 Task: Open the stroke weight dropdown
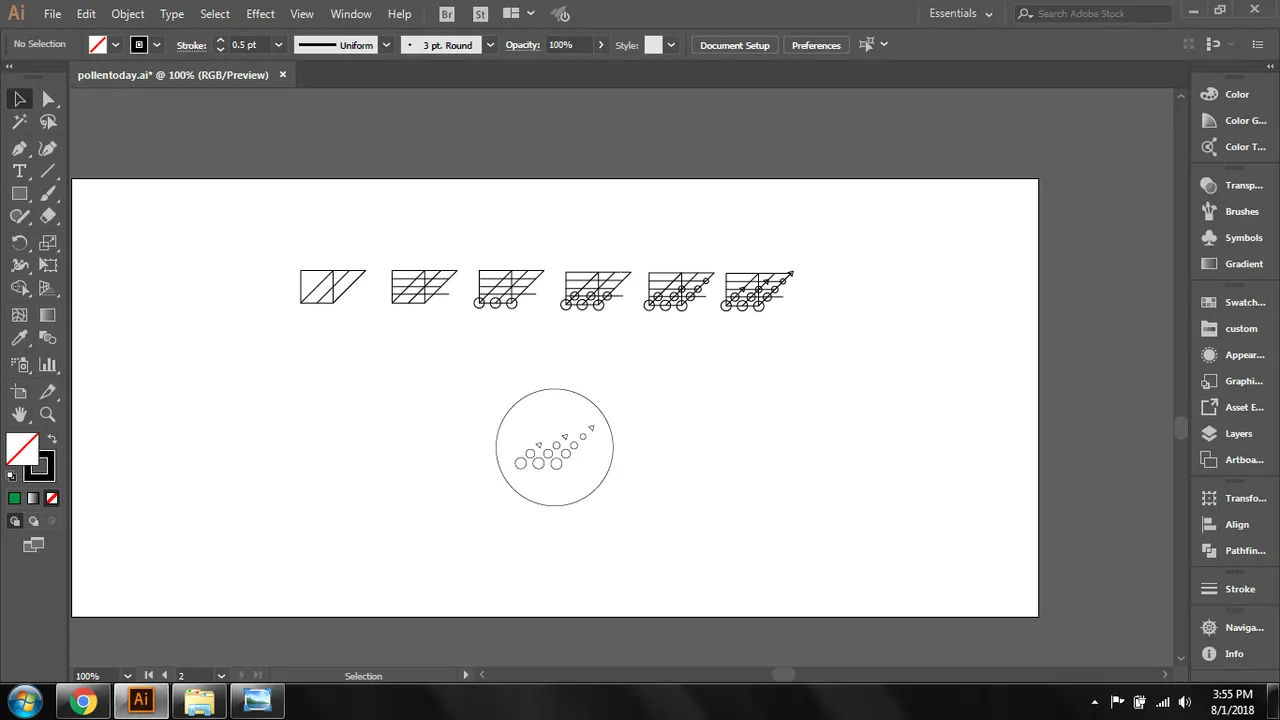coord(279,45)
